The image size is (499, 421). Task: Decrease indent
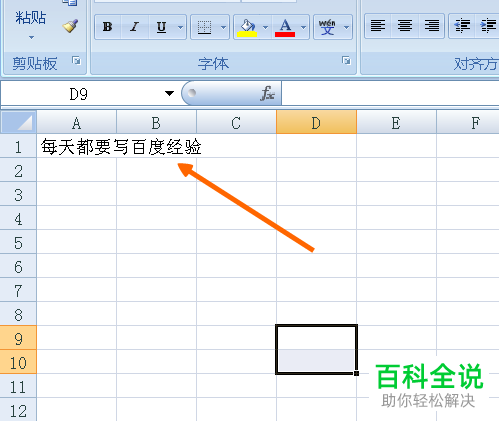462,26
